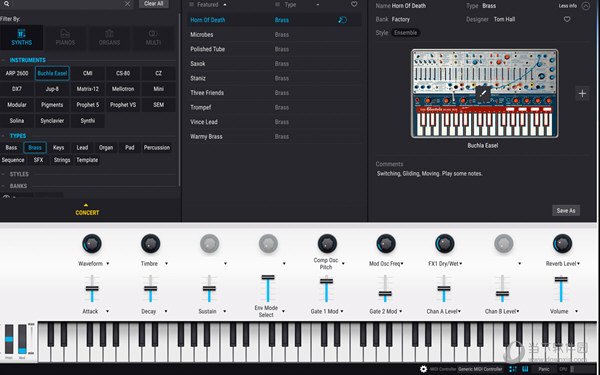600x375 pixels.
Task: Click the Clear All button
Action: [x=153, y=3]
